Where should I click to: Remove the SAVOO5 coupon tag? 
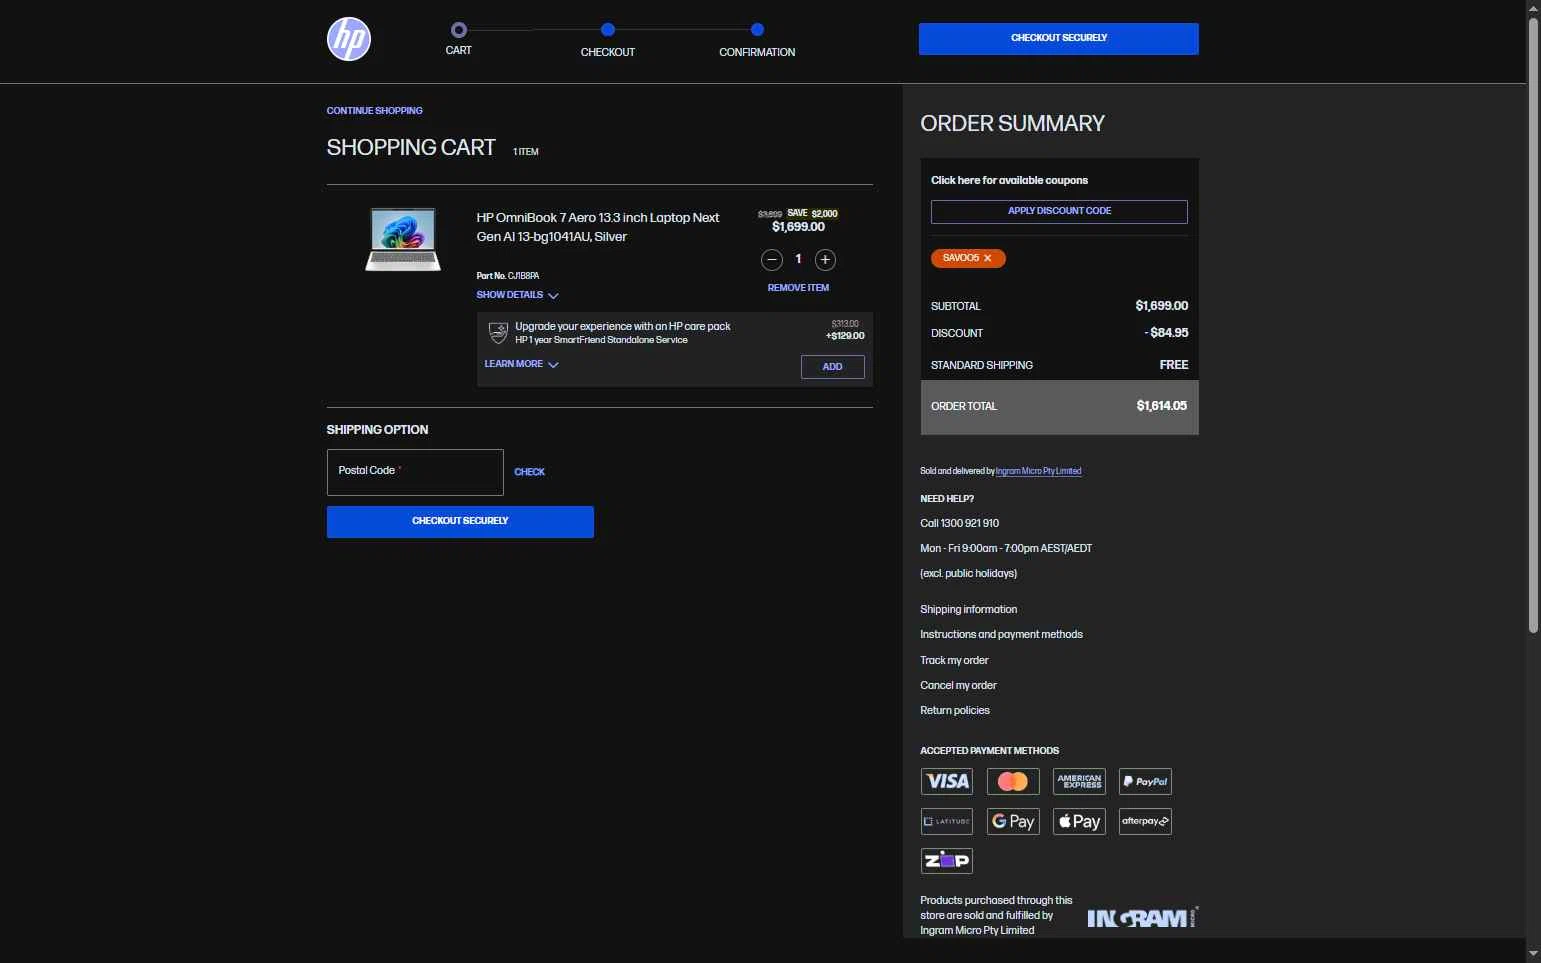988,258
